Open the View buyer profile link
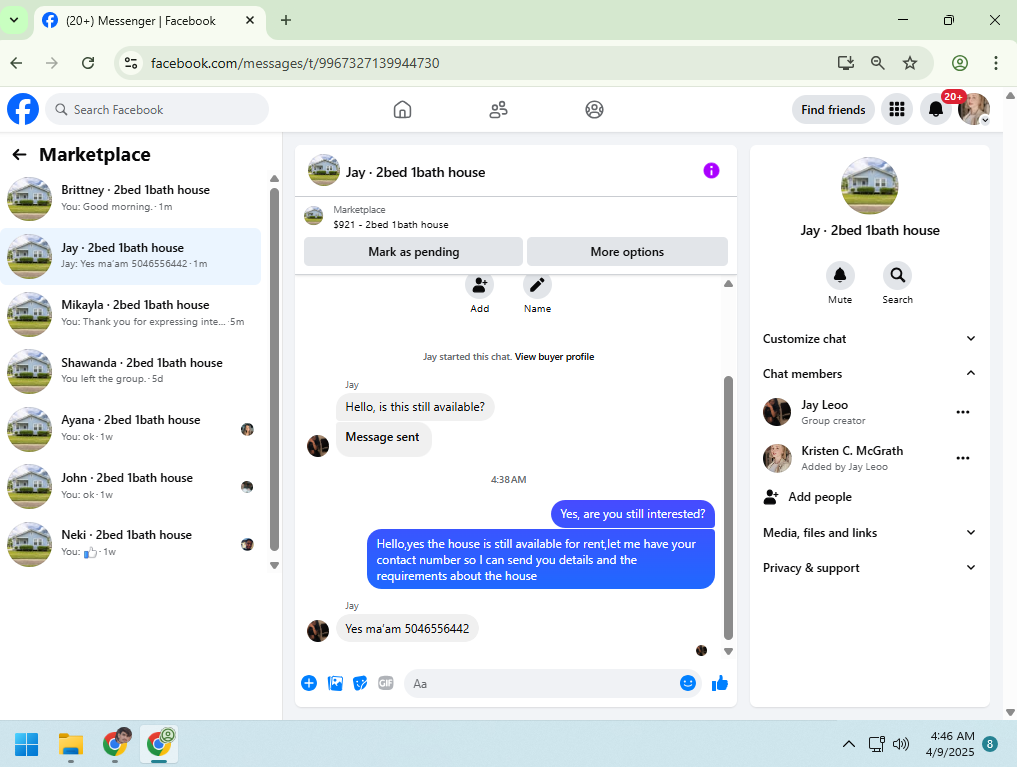Screen dimensions: 1017x767 [554, 357]
